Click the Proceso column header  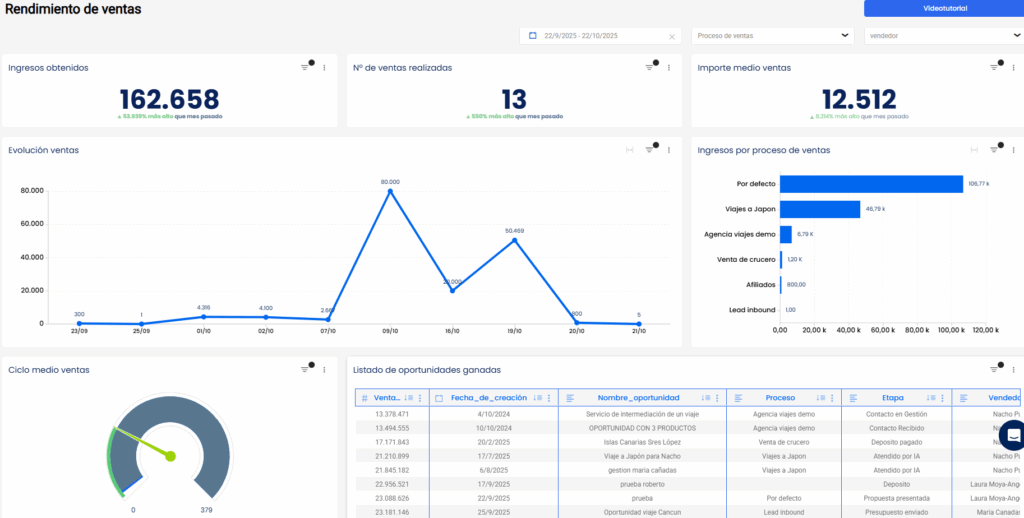click(780, 398)
